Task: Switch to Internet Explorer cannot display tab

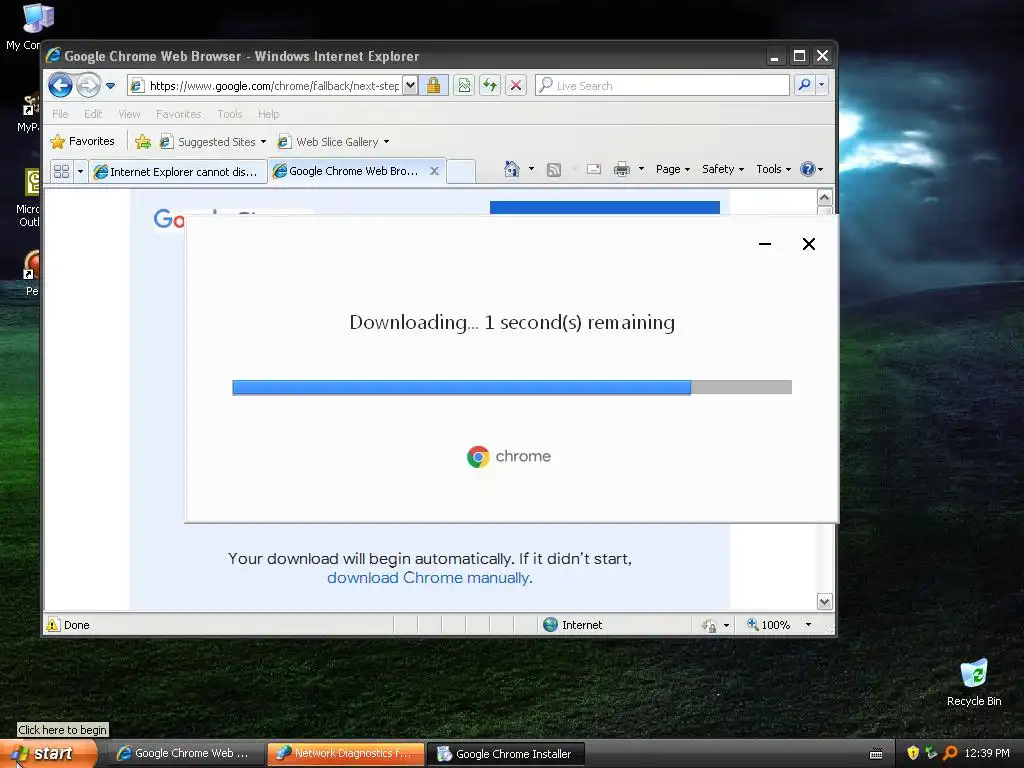Action: coord(178,171)
